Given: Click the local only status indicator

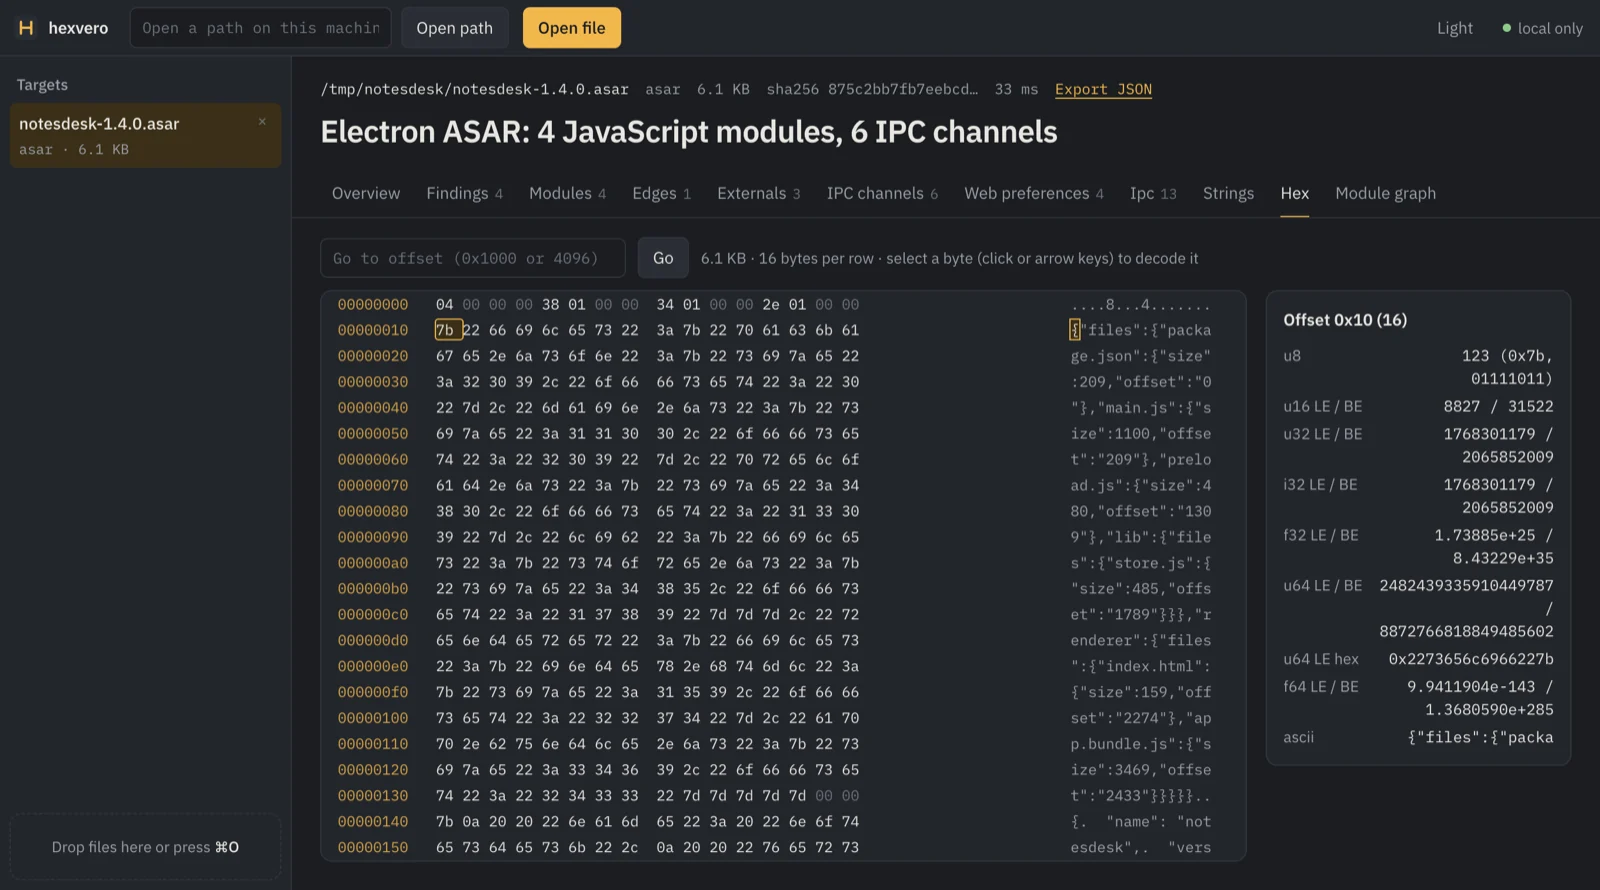Looking at the screenshot, I should point(1542,28).
